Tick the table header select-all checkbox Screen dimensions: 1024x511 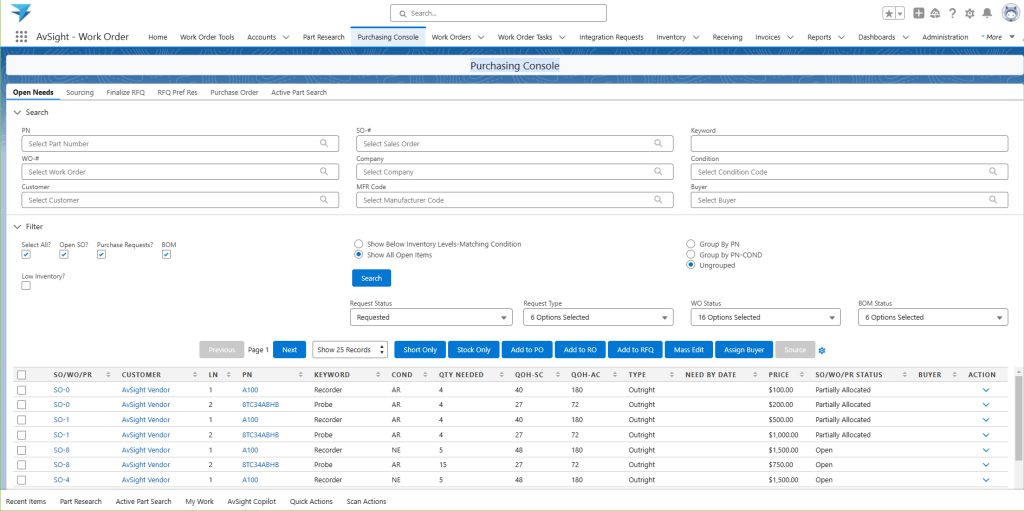tap(22, 375)
